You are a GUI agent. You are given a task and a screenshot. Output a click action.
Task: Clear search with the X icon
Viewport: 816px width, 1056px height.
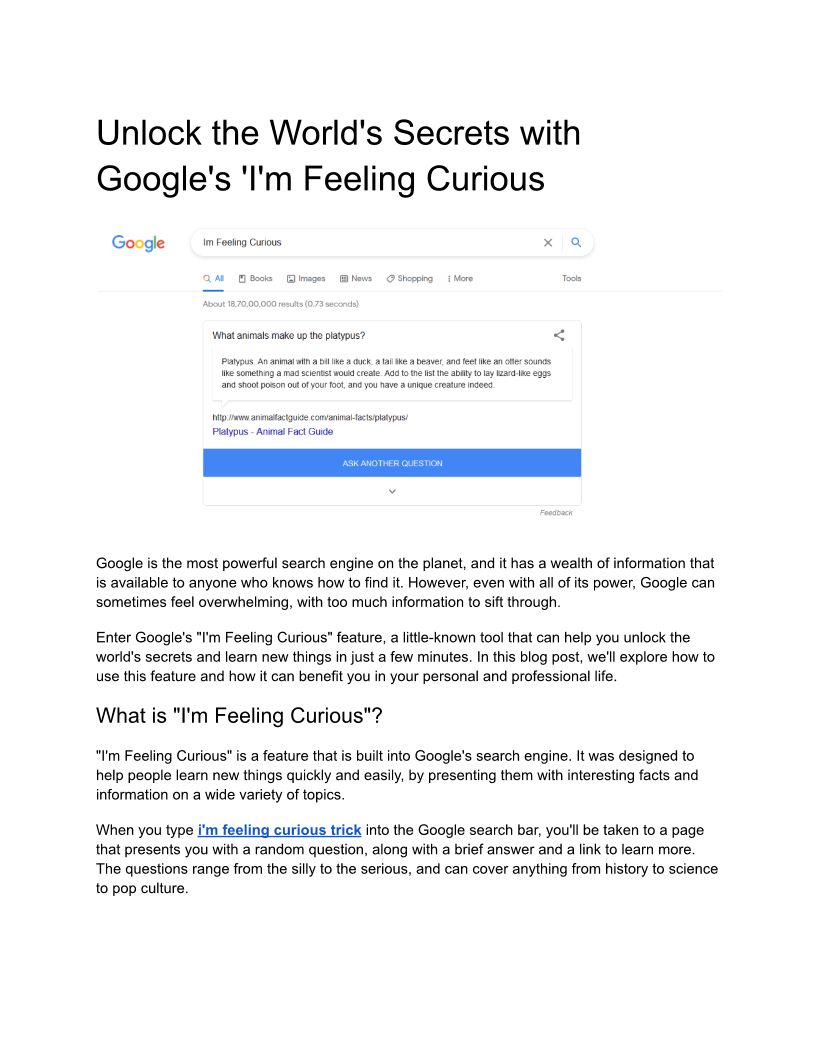[x=548, y=242]
